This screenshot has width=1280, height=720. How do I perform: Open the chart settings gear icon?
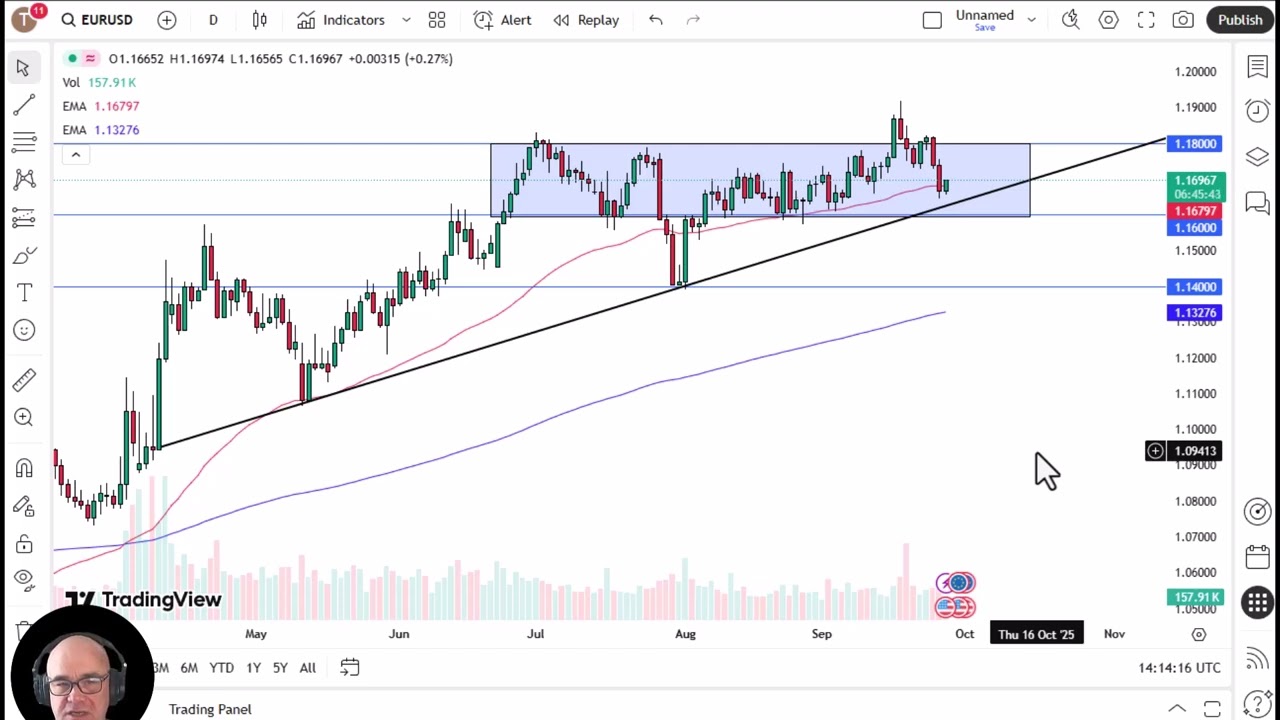click(1108, 20)
